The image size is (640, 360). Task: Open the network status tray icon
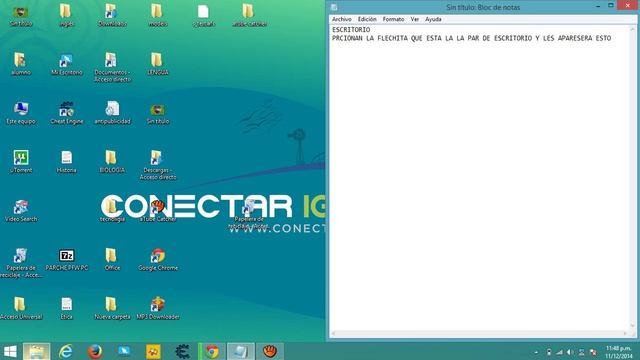click(559, 352)
